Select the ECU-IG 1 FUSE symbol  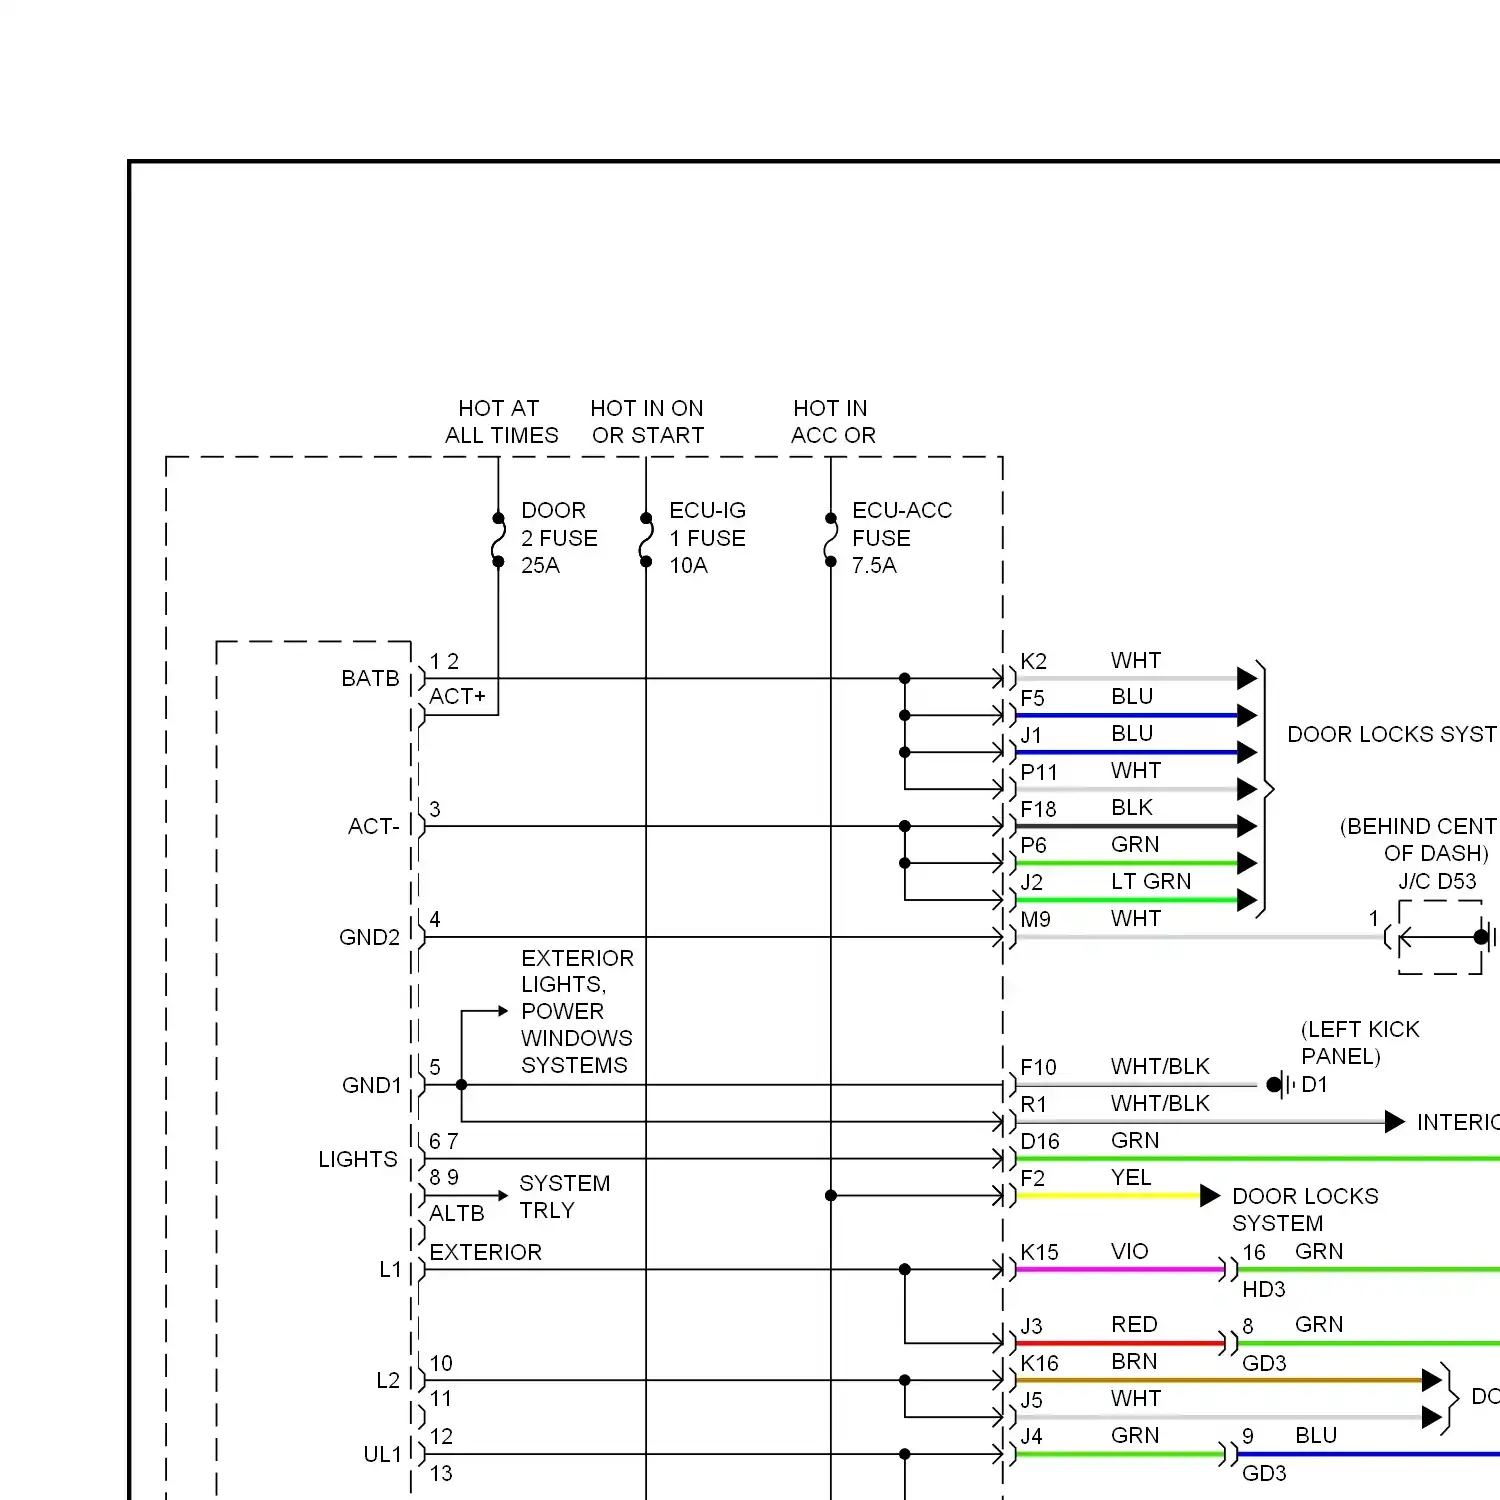coord(646,540)
